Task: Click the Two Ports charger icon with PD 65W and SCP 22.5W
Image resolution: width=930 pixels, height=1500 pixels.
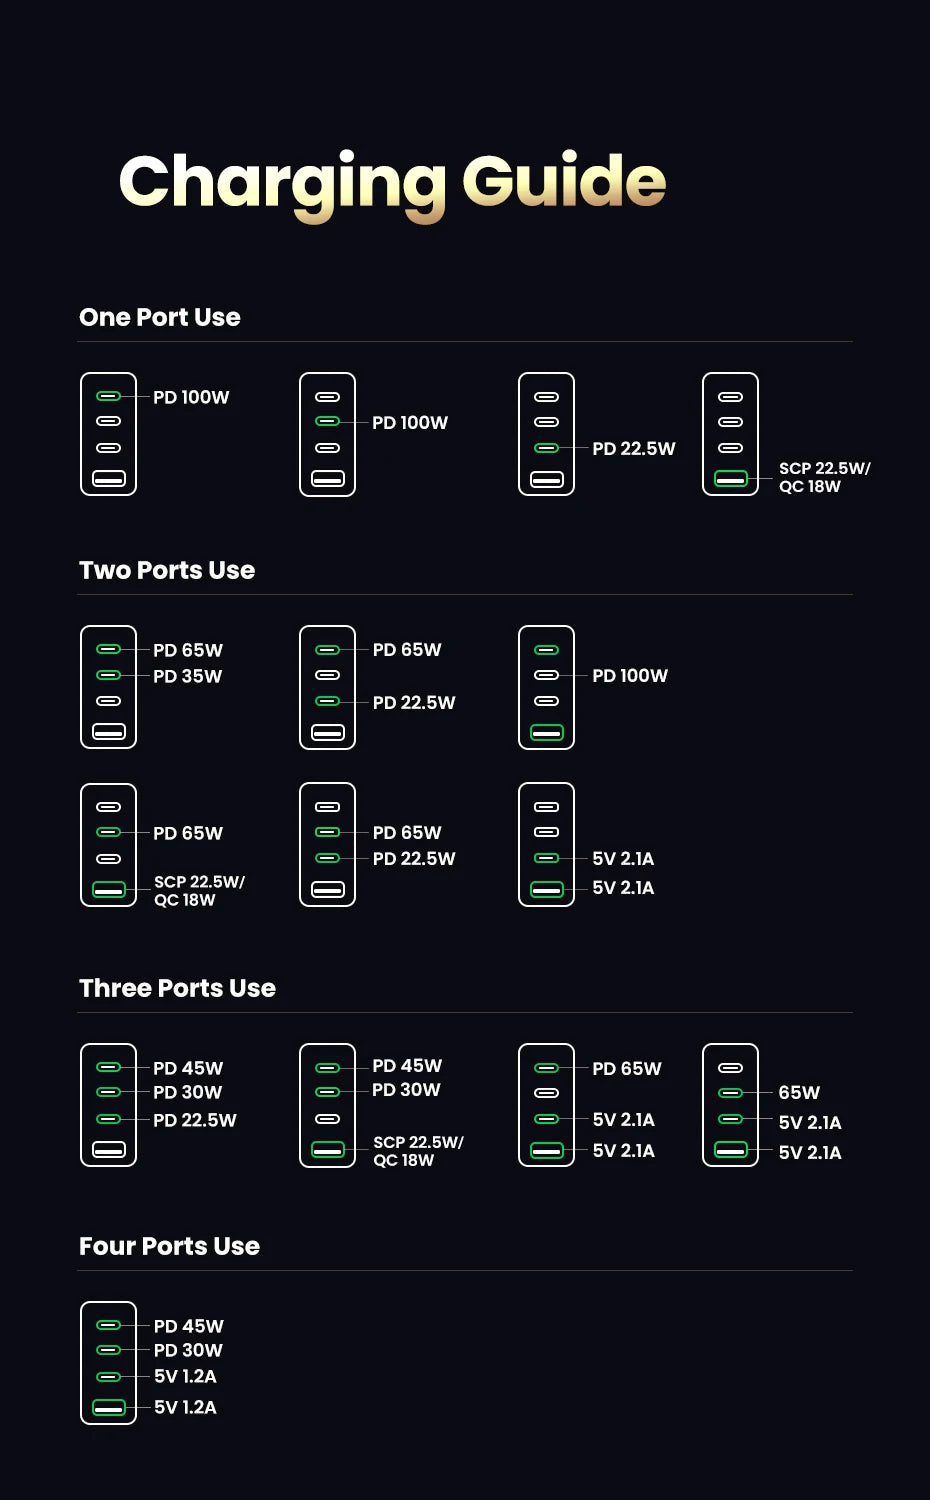Action: [x=108, y=845]
